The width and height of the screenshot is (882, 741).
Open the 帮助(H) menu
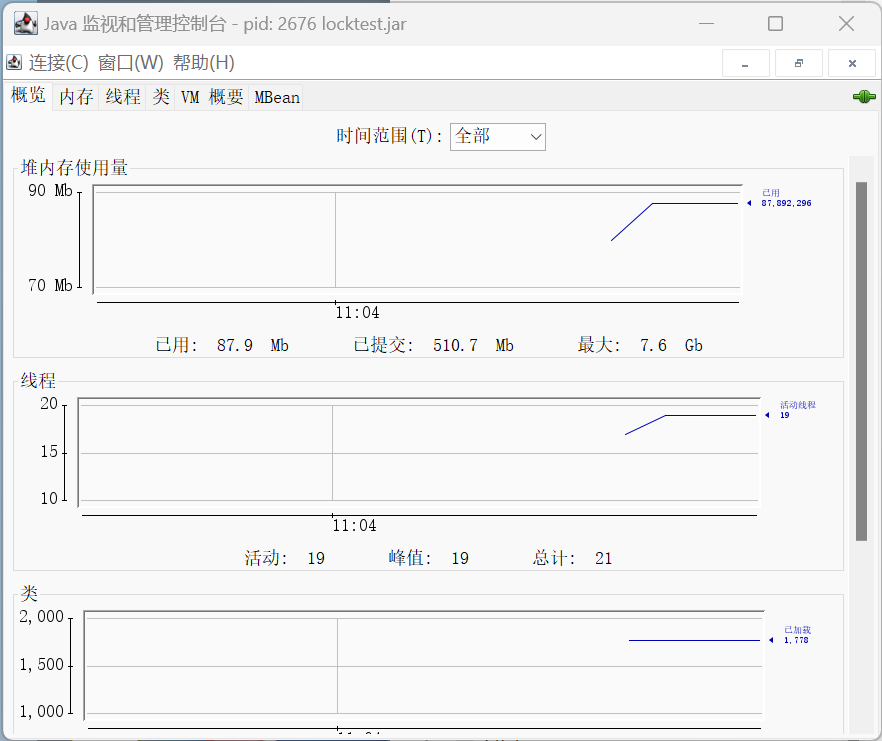click(204, 62)
